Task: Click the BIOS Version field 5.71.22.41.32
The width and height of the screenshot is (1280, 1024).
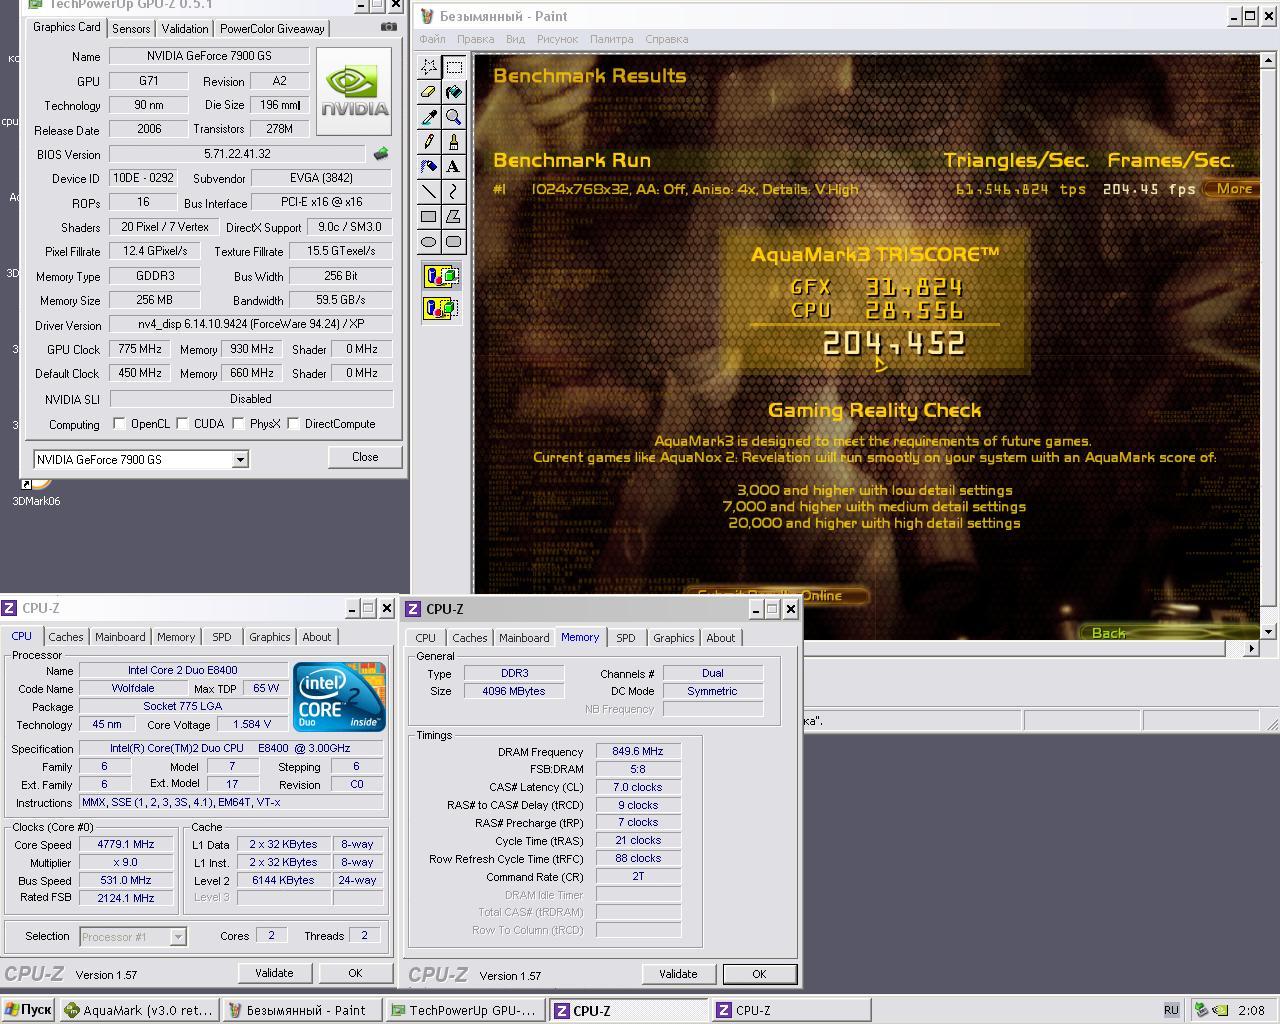Action: [238, 154]
